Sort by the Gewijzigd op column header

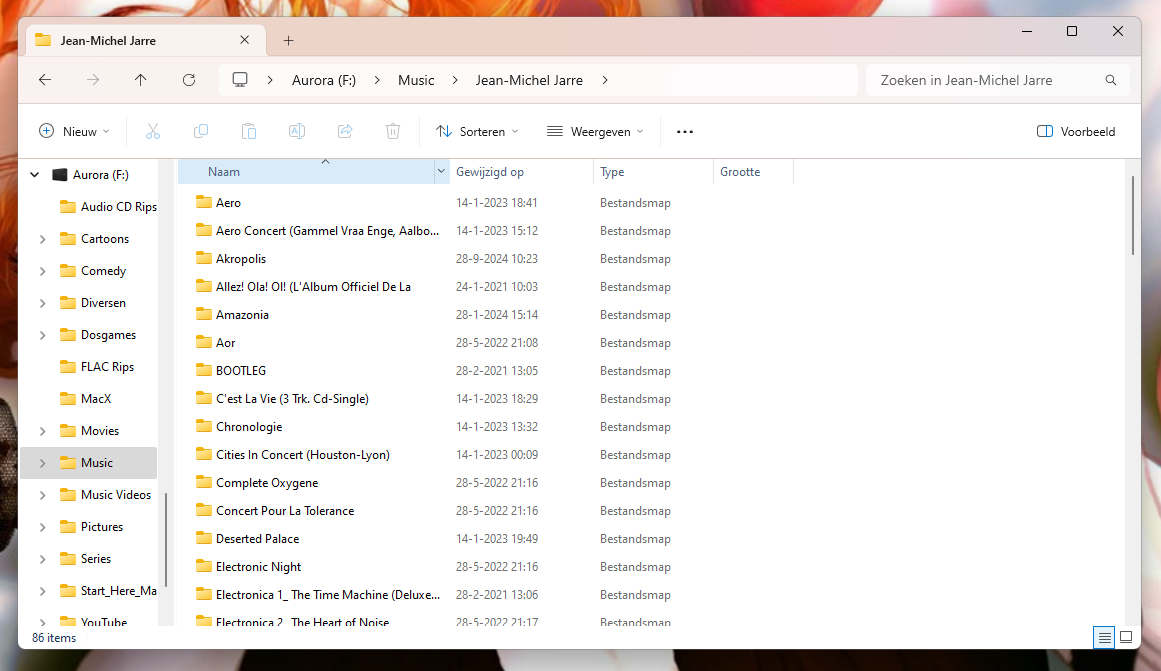coord(521,172)
